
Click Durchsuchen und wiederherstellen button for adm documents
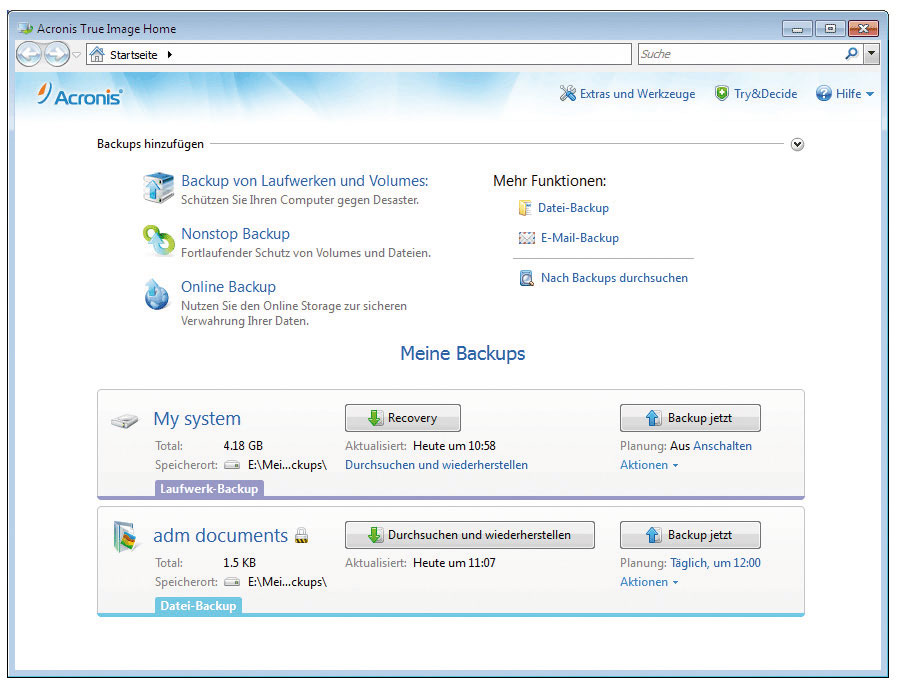click(470, 535)
